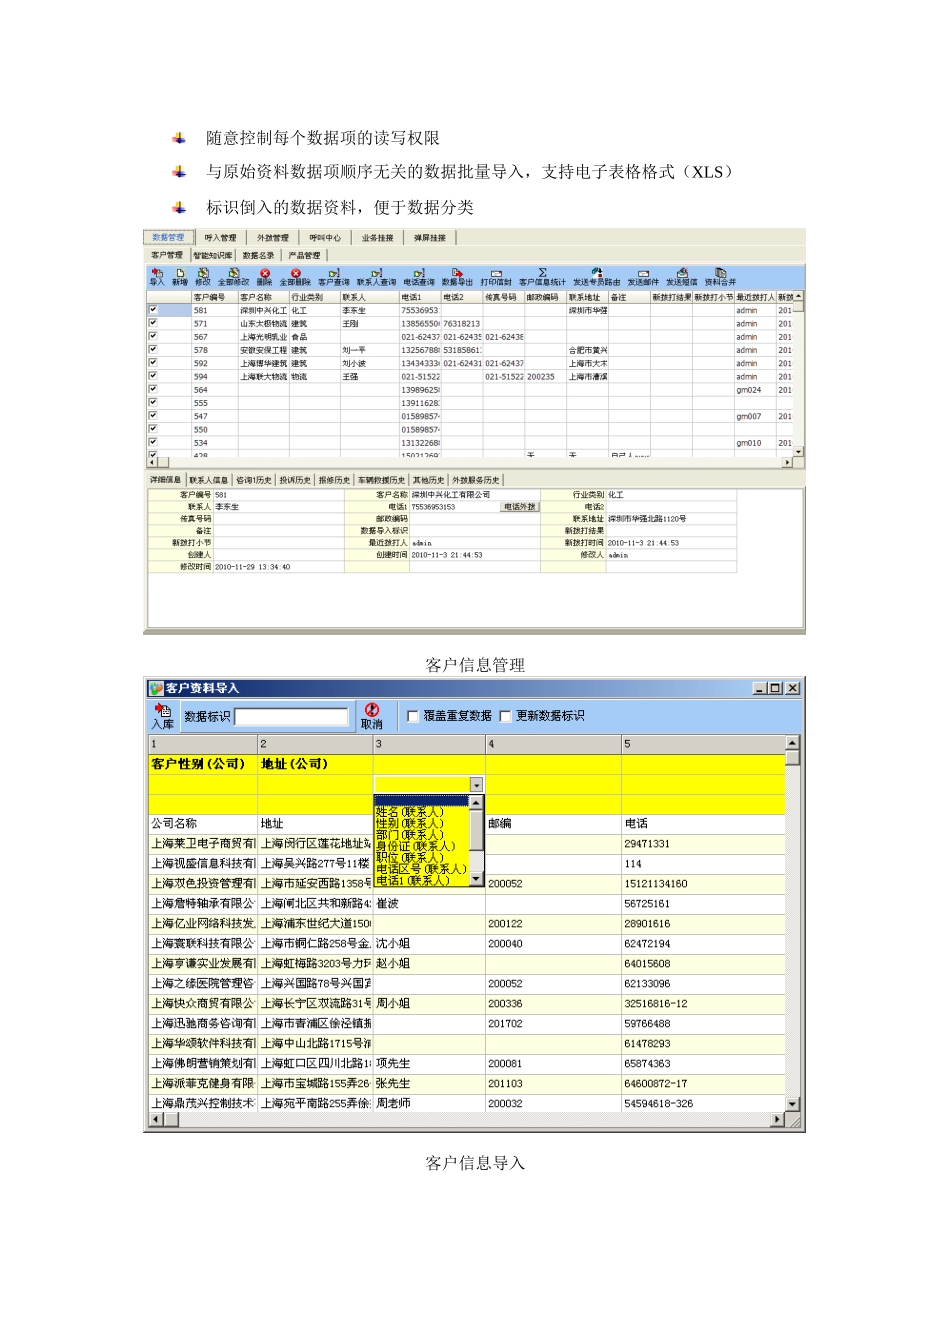Open the 产品管理 sub-tab

point(304,255)
